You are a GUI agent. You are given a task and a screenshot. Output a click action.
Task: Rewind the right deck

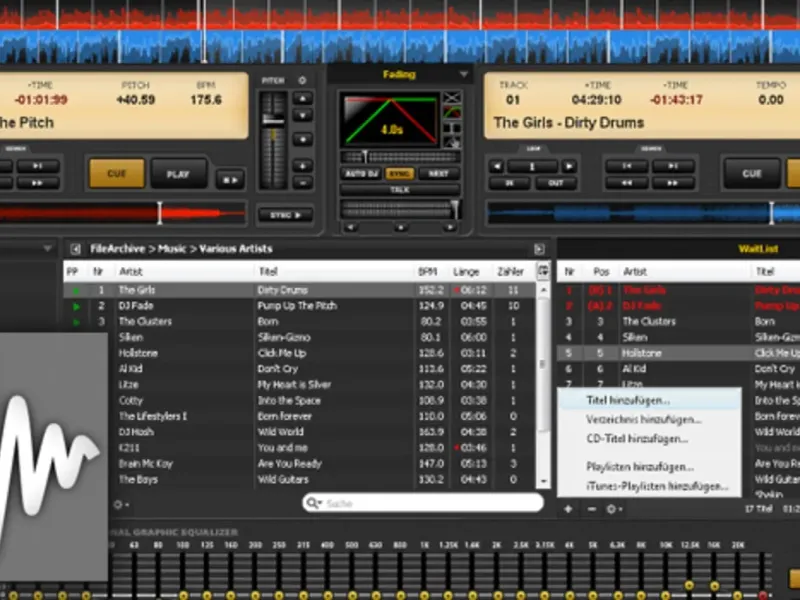tap(627, 183)
